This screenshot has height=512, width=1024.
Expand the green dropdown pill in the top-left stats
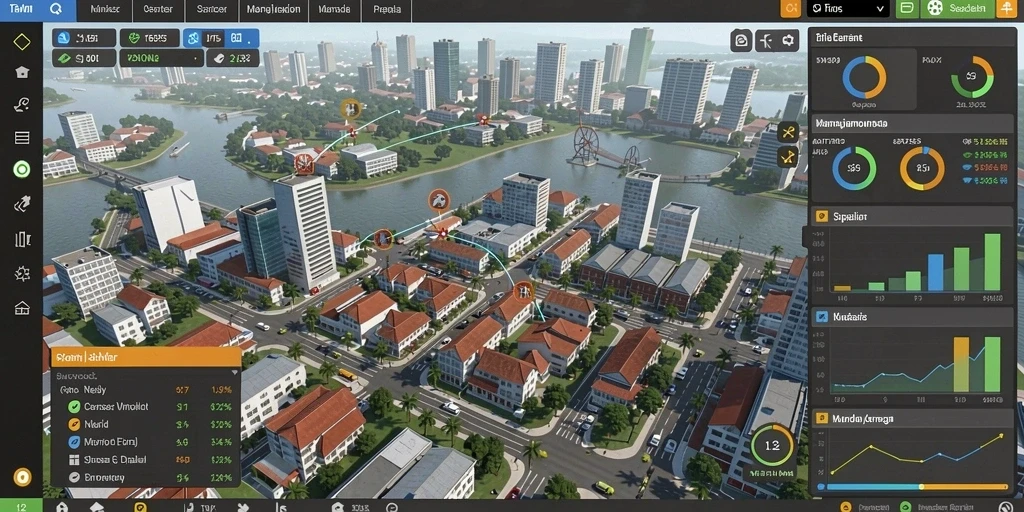pyautogui.click(x=161, y=58)
